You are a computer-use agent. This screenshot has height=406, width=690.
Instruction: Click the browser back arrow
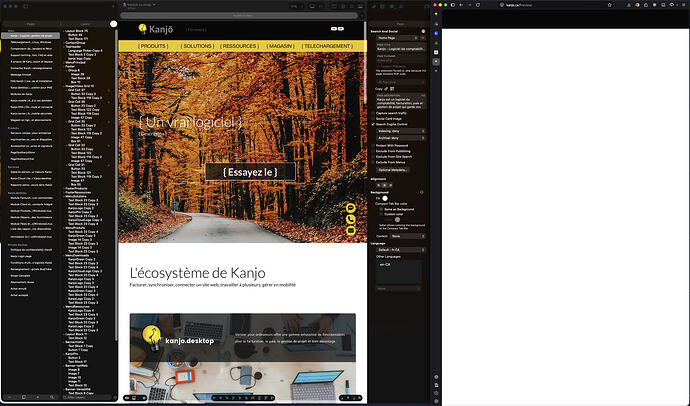[461, 5]
